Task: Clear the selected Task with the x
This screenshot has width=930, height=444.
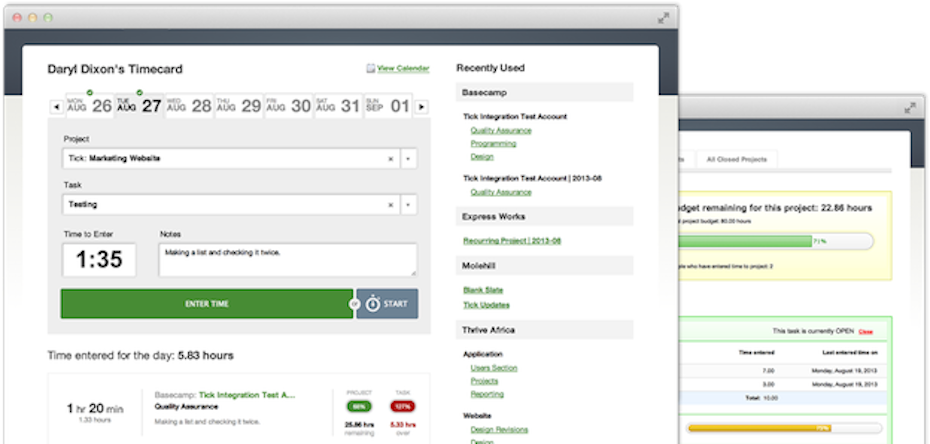Action: [391, 204]
